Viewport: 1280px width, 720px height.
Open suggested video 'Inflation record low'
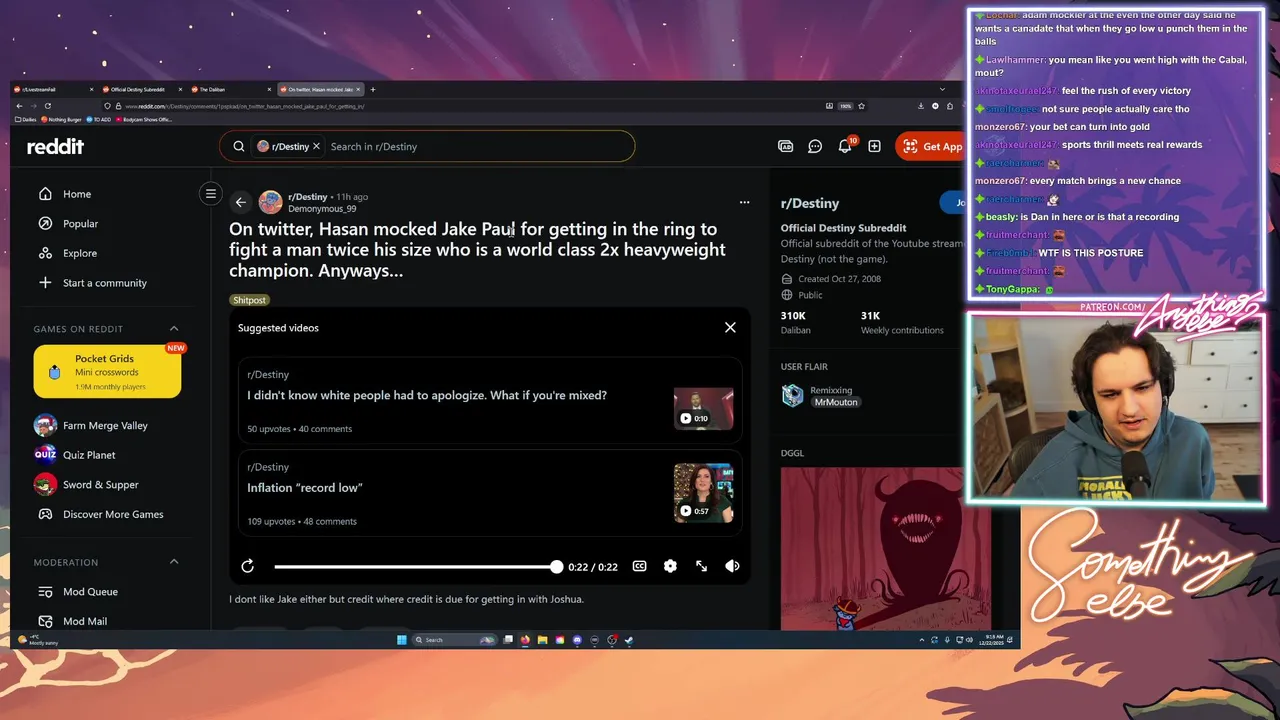click(304, 488)
